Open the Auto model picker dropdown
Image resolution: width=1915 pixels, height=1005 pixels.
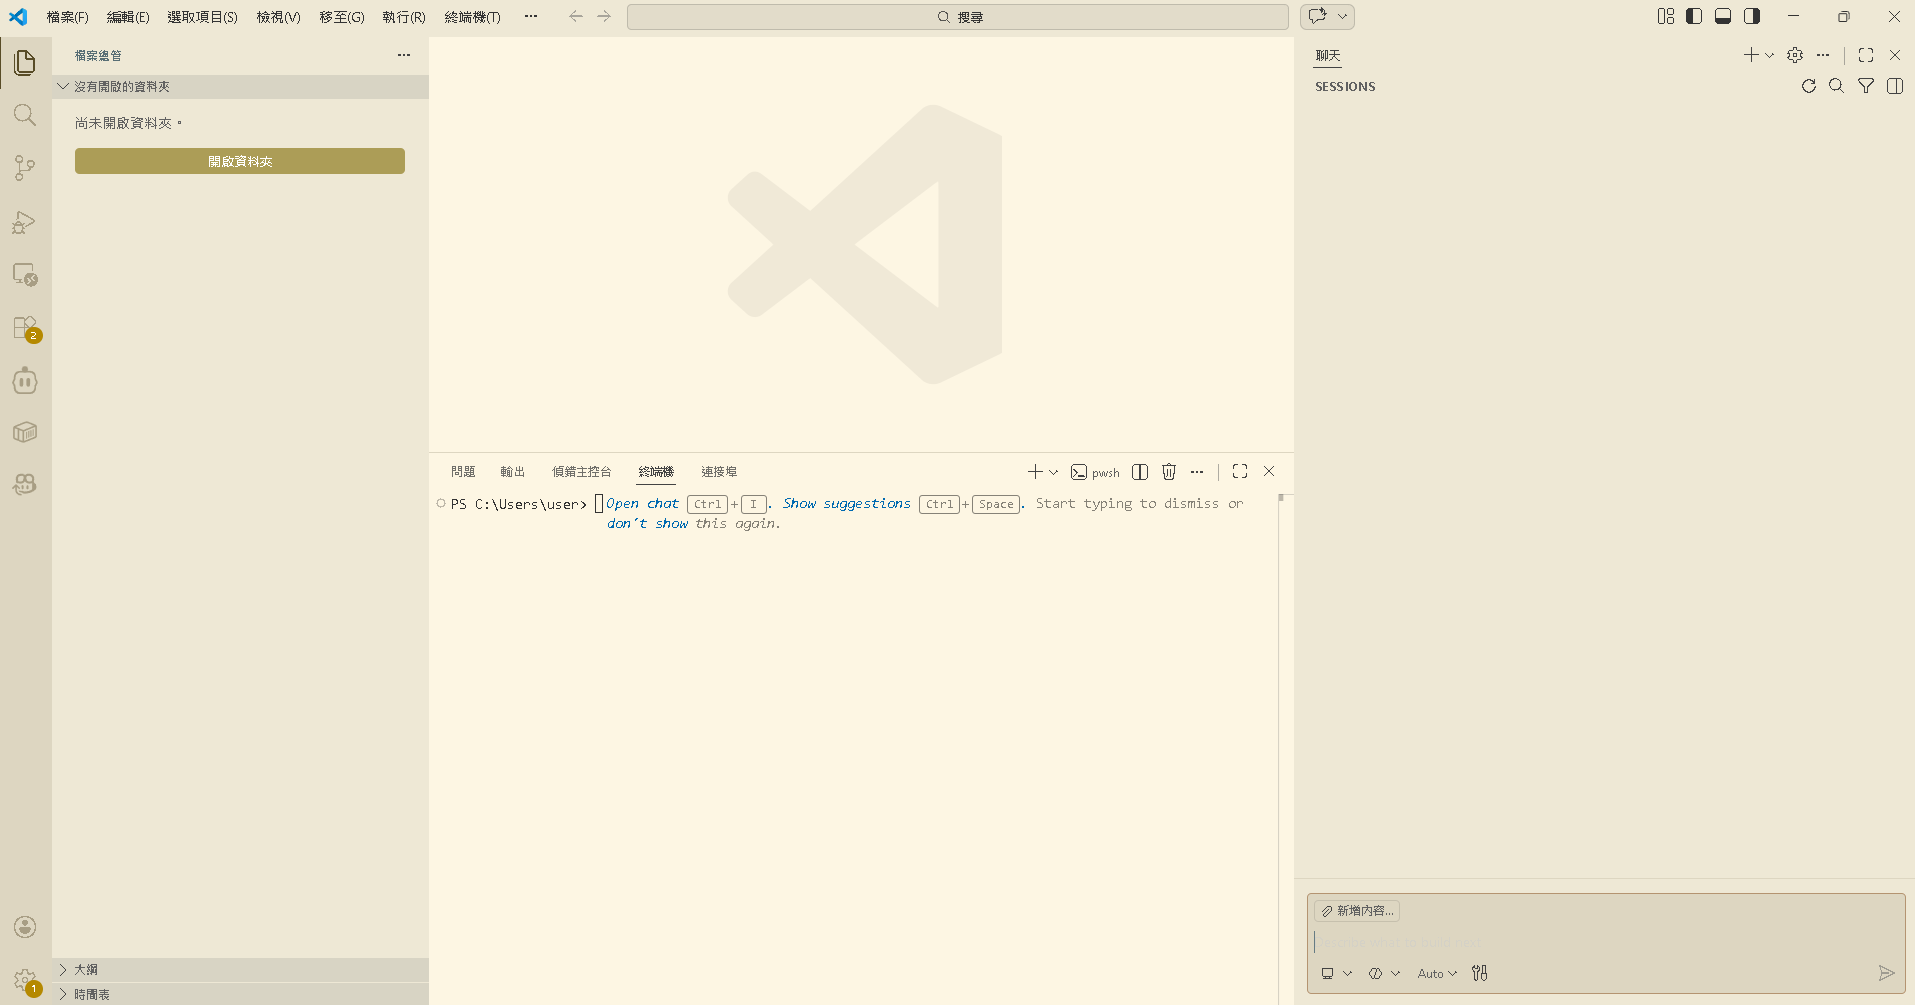1437,972
